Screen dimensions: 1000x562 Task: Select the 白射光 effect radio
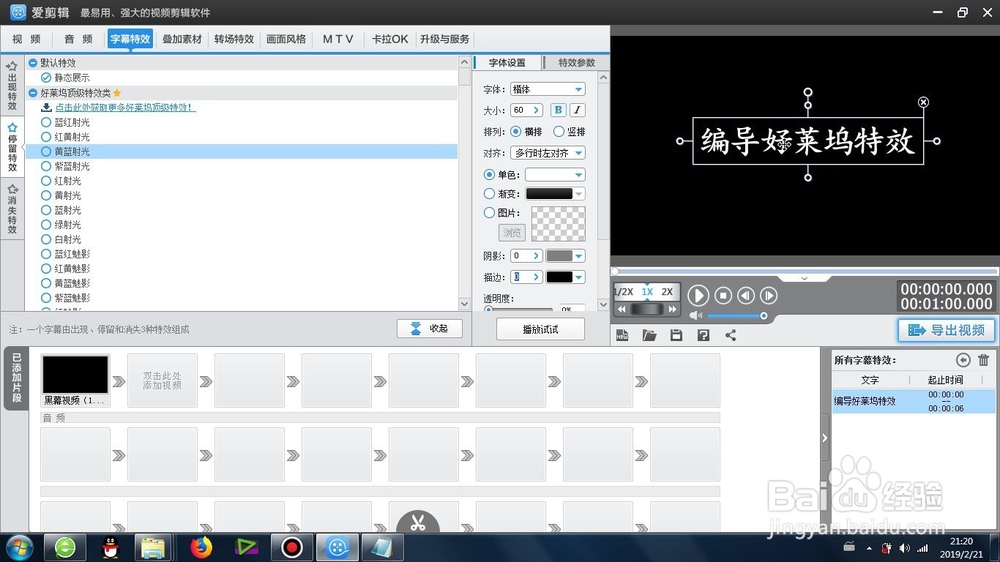[46, 239]
